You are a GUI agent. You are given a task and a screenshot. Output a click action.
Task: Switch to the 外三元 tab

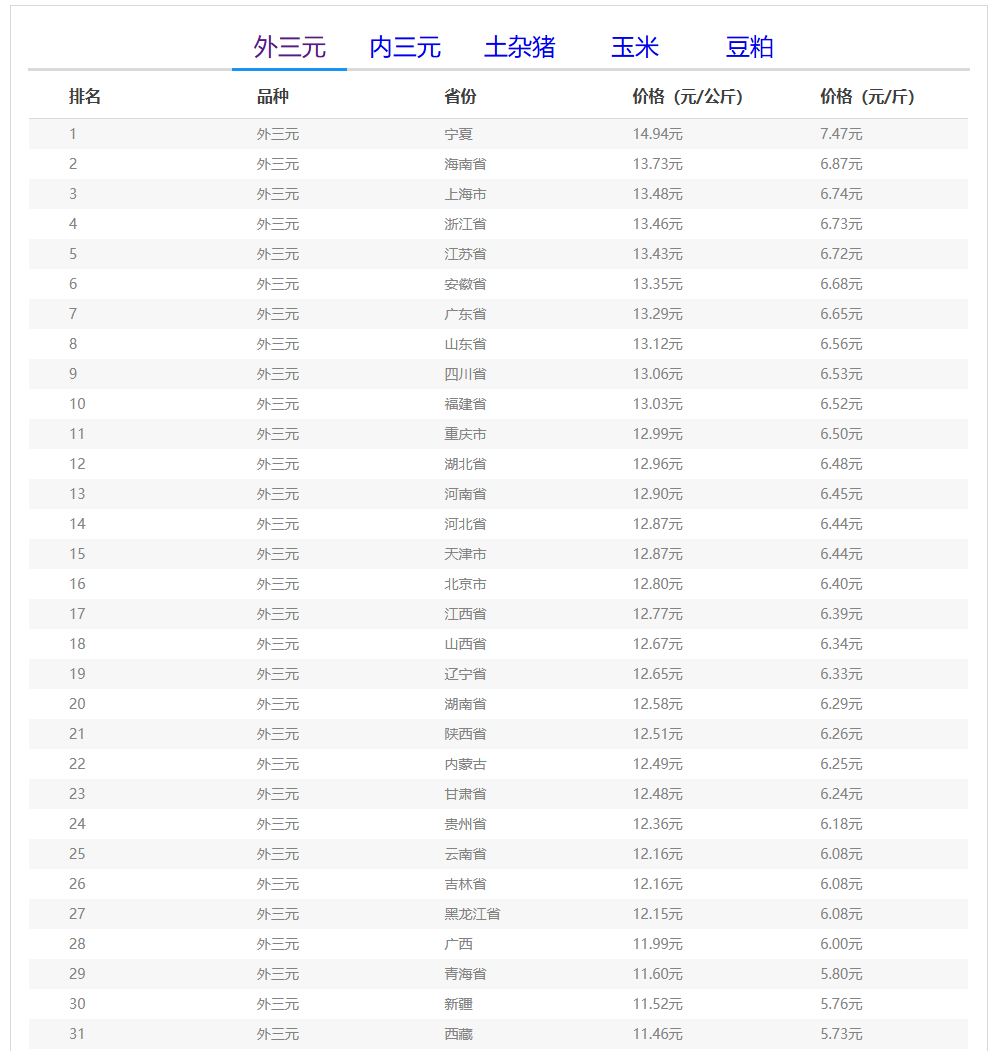click(289, 47)
